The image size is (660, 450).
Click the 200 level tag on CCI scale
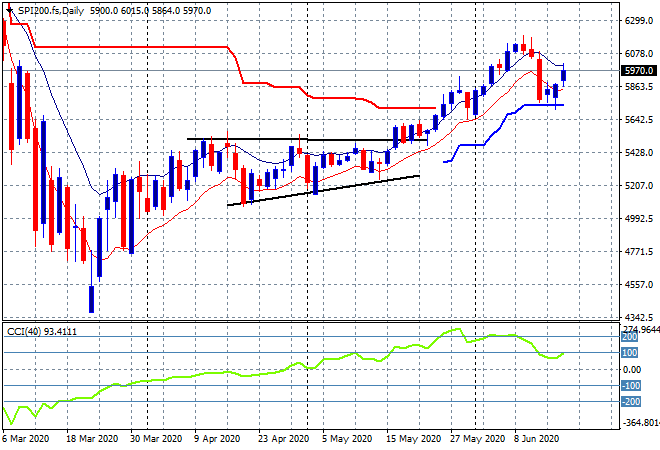tap(629, 337)
